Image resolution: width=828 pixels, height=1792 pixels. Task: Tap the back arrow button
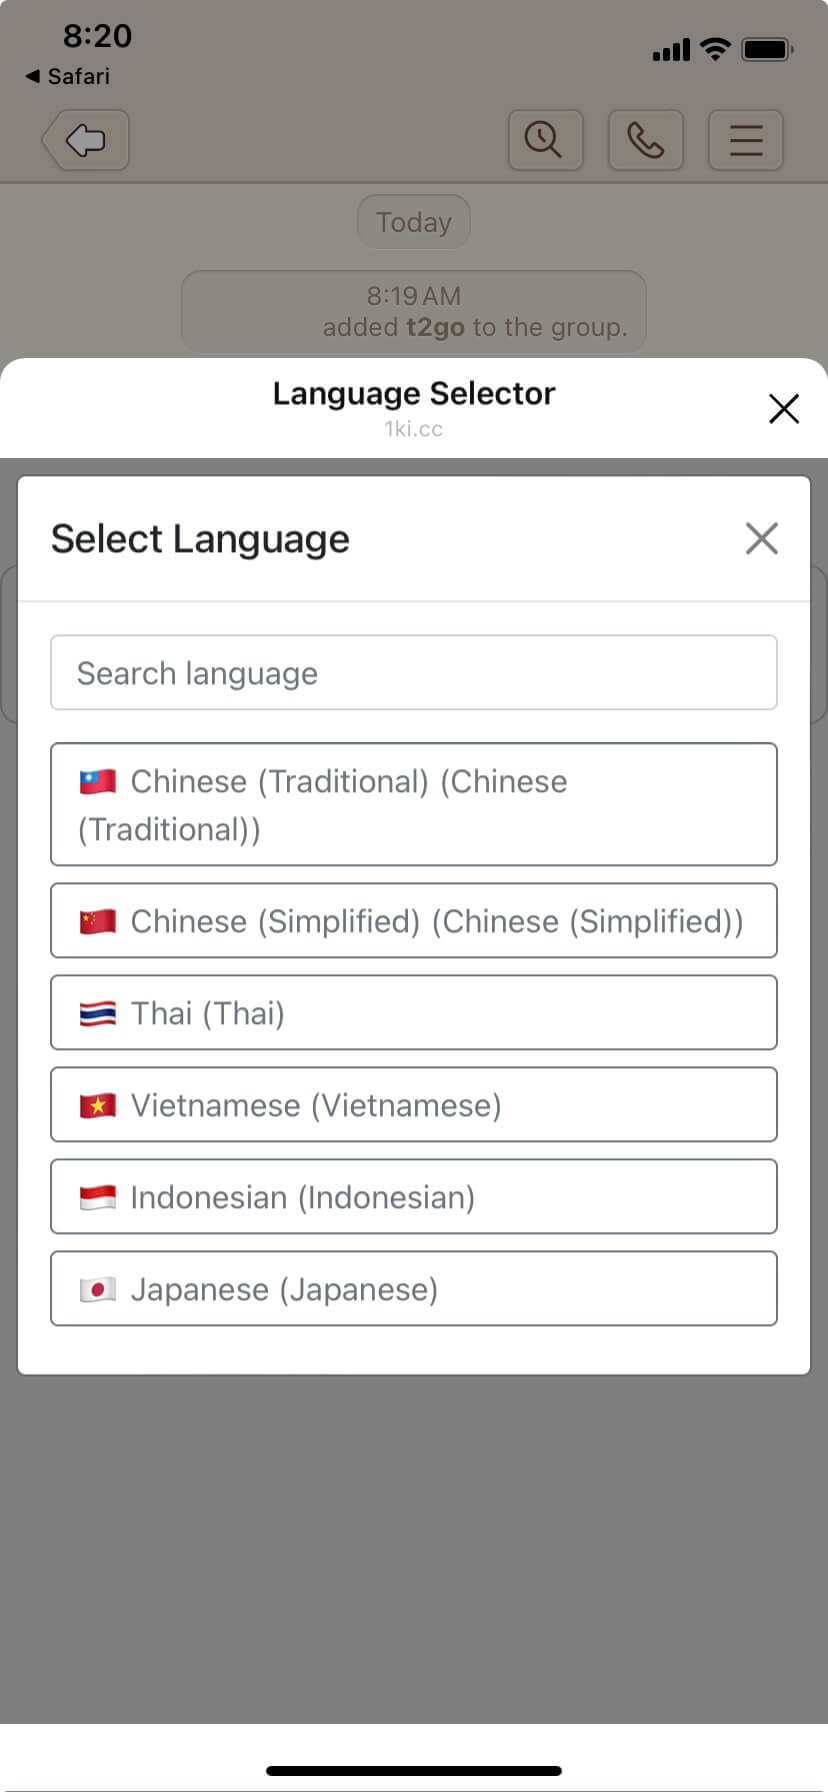86,140
